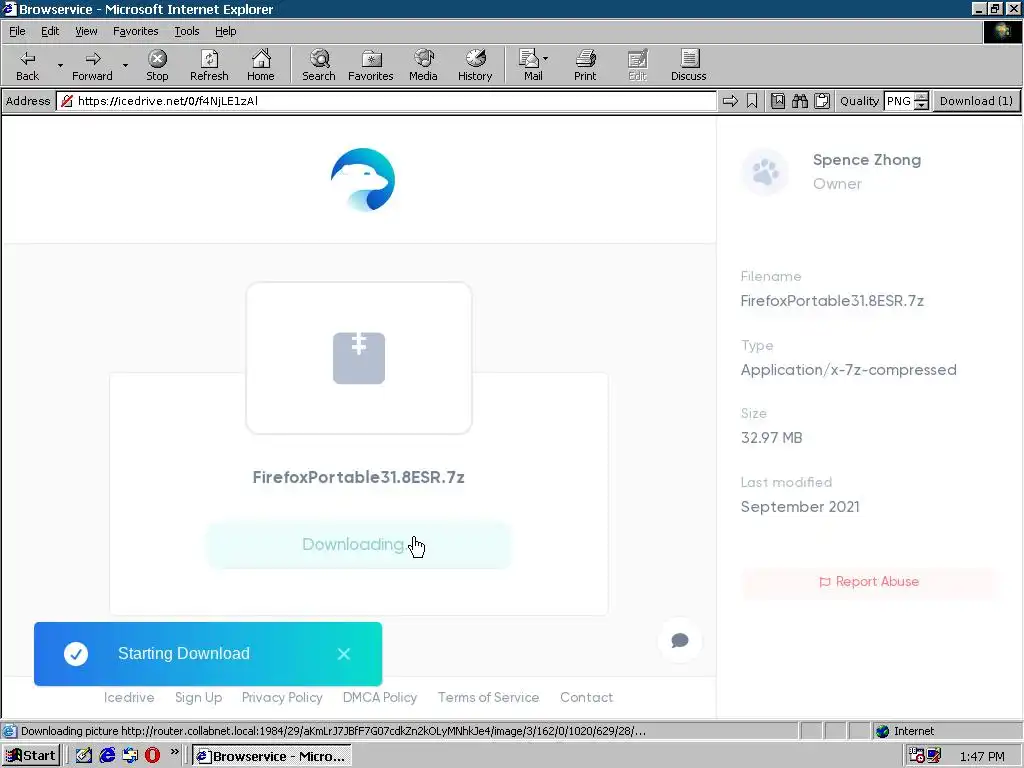The image size is (1024, 768).
Task: Increase Quality with spinner up arrow
Action: (x=921, y=97)
